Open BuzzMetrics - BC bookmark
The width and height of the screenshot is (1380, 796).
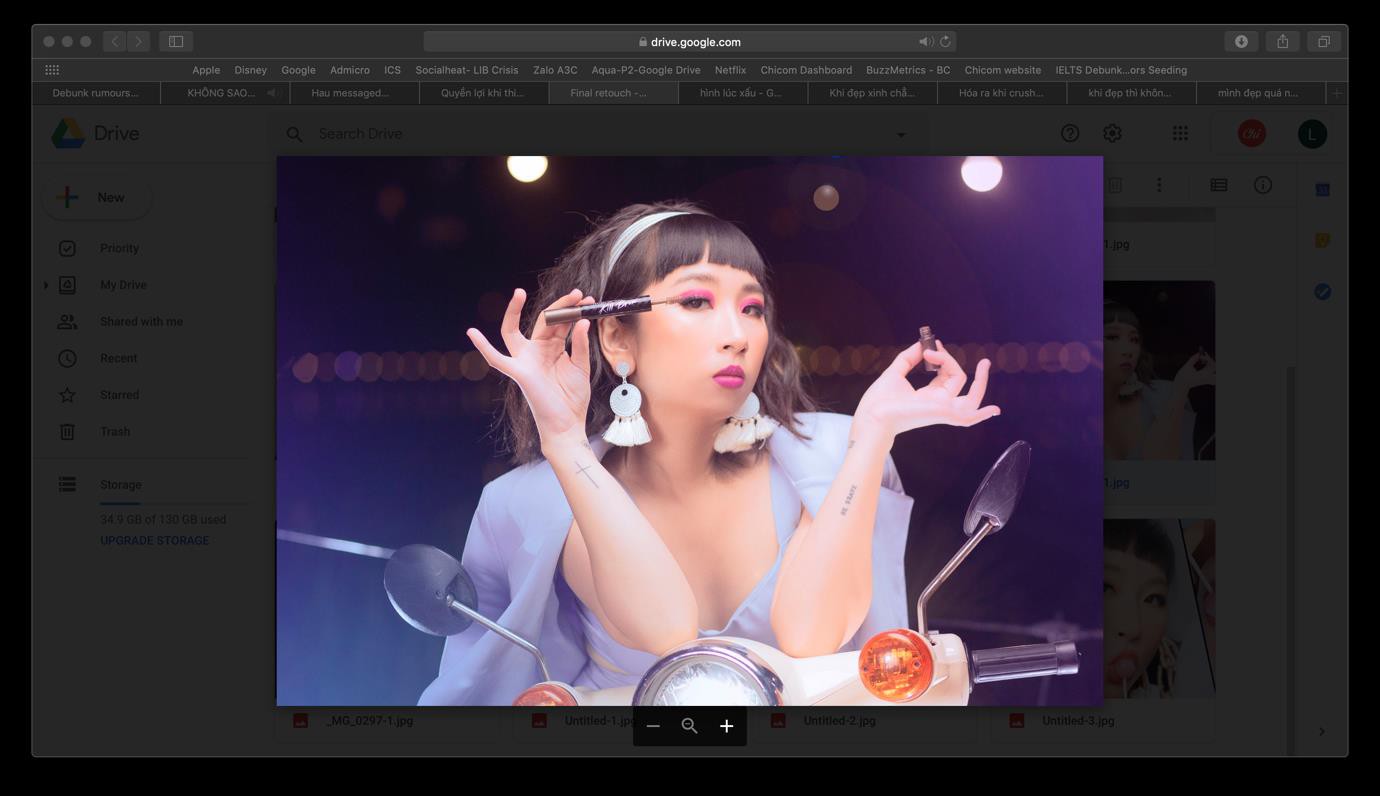coord(908,70)
